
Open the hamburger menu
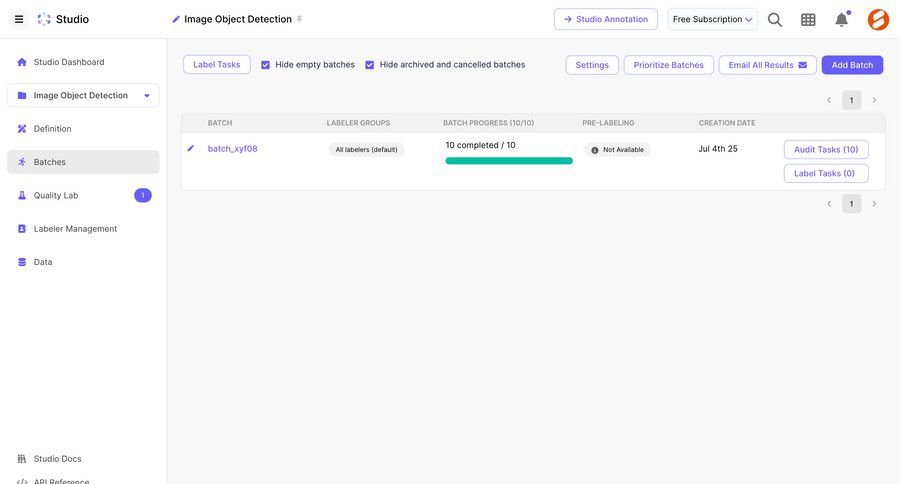click(19, 19)
